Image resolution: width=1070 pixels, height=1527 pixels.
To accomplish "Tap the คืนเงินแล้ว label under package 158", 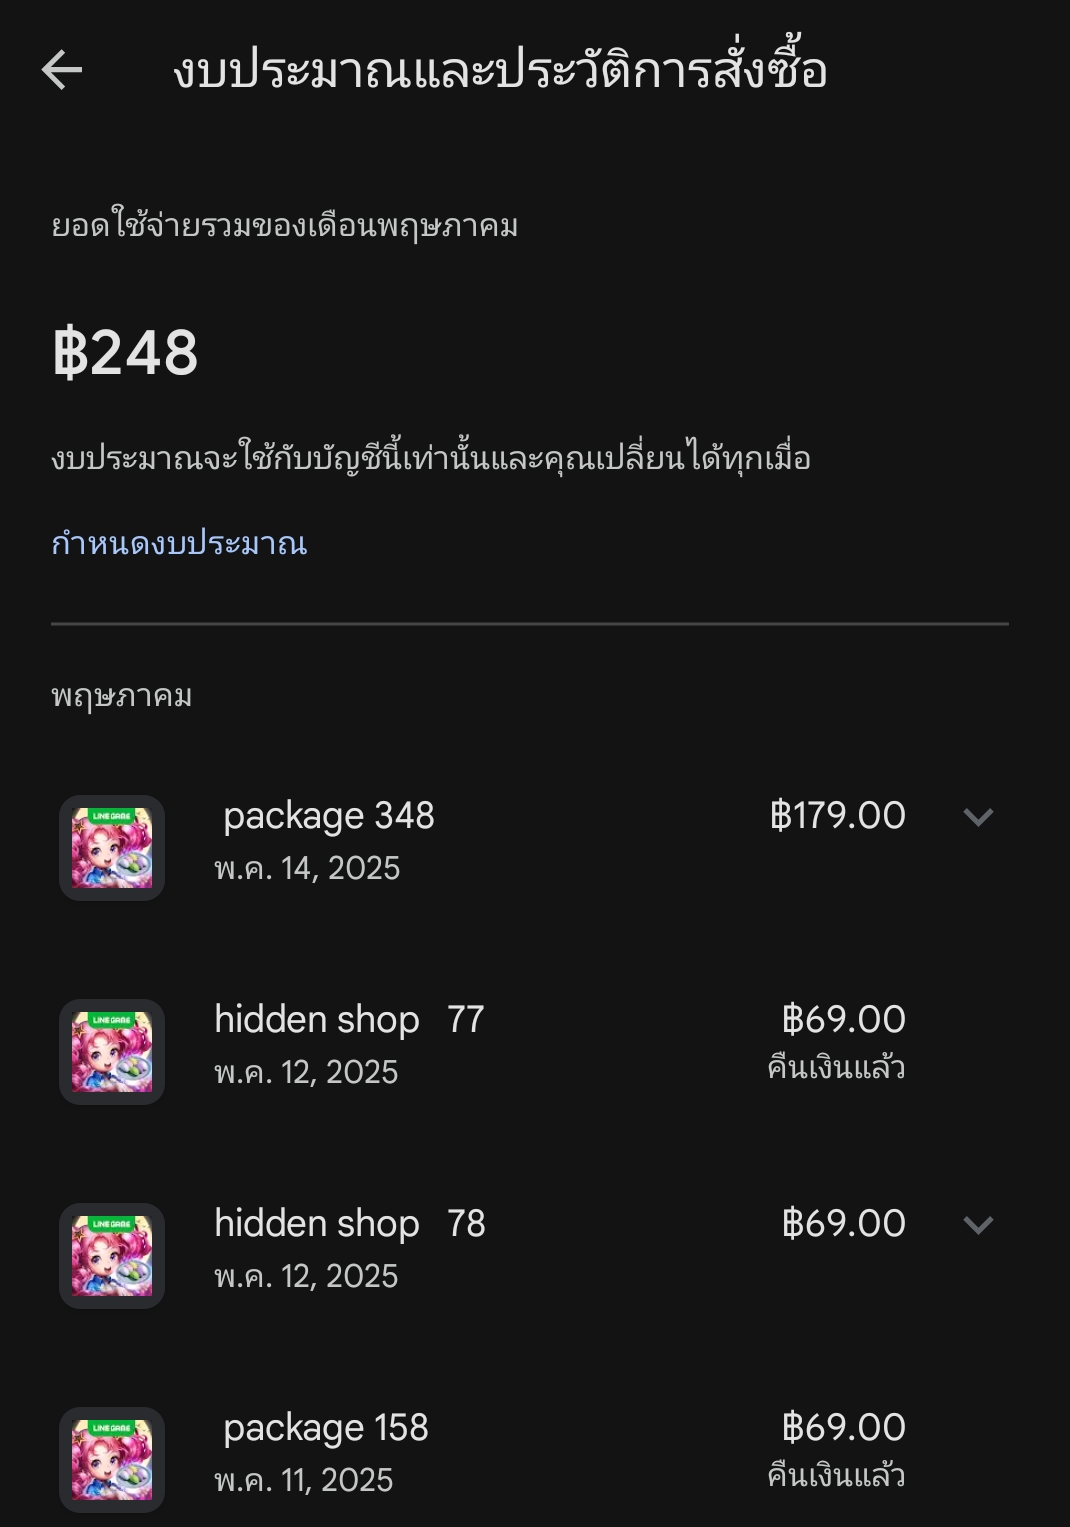I will point(836,1476).
